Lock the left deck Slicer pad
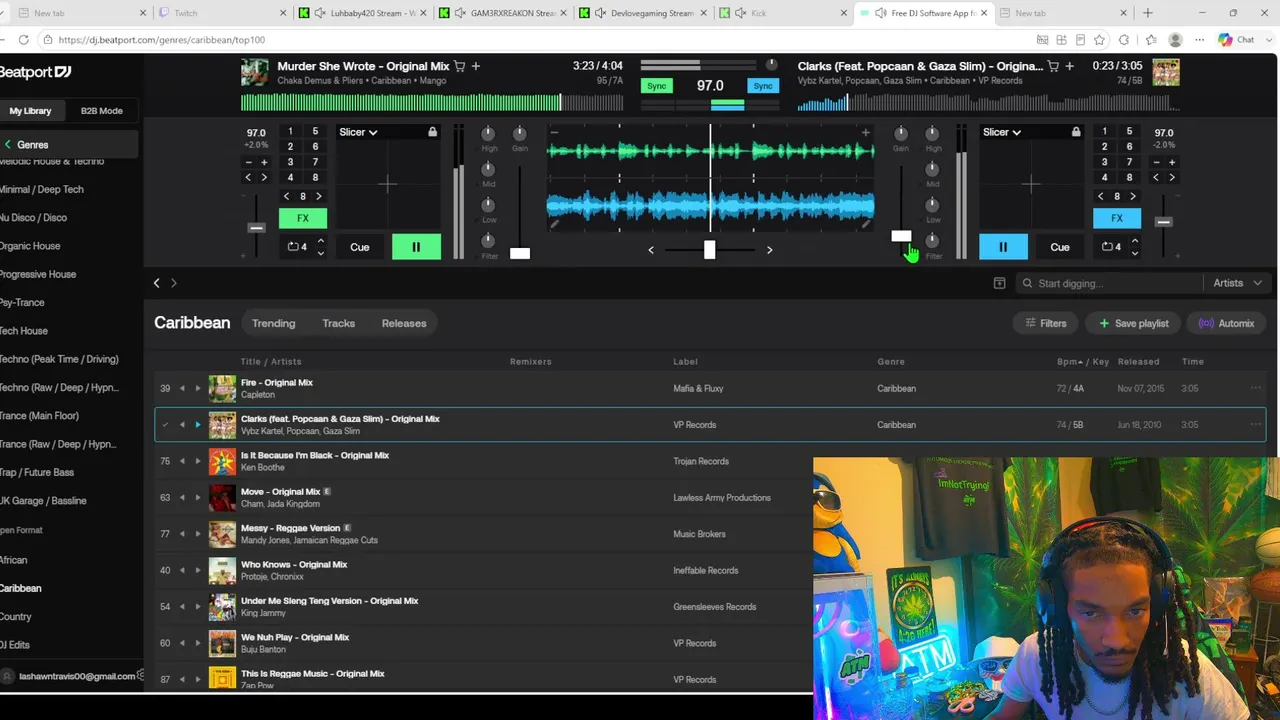The image size is (1280, 720). point(432,132)
